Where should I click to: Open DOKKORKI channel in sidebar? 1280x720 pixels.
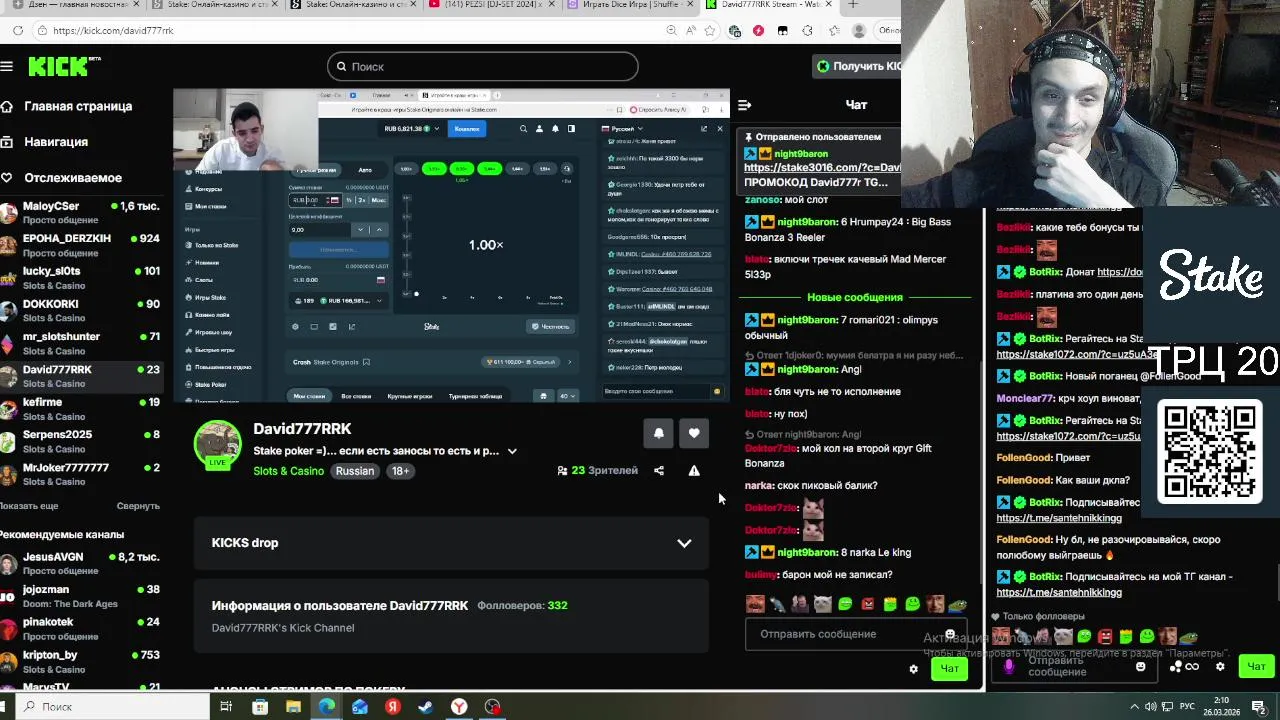pyautogui.click(x=80, y=311)
